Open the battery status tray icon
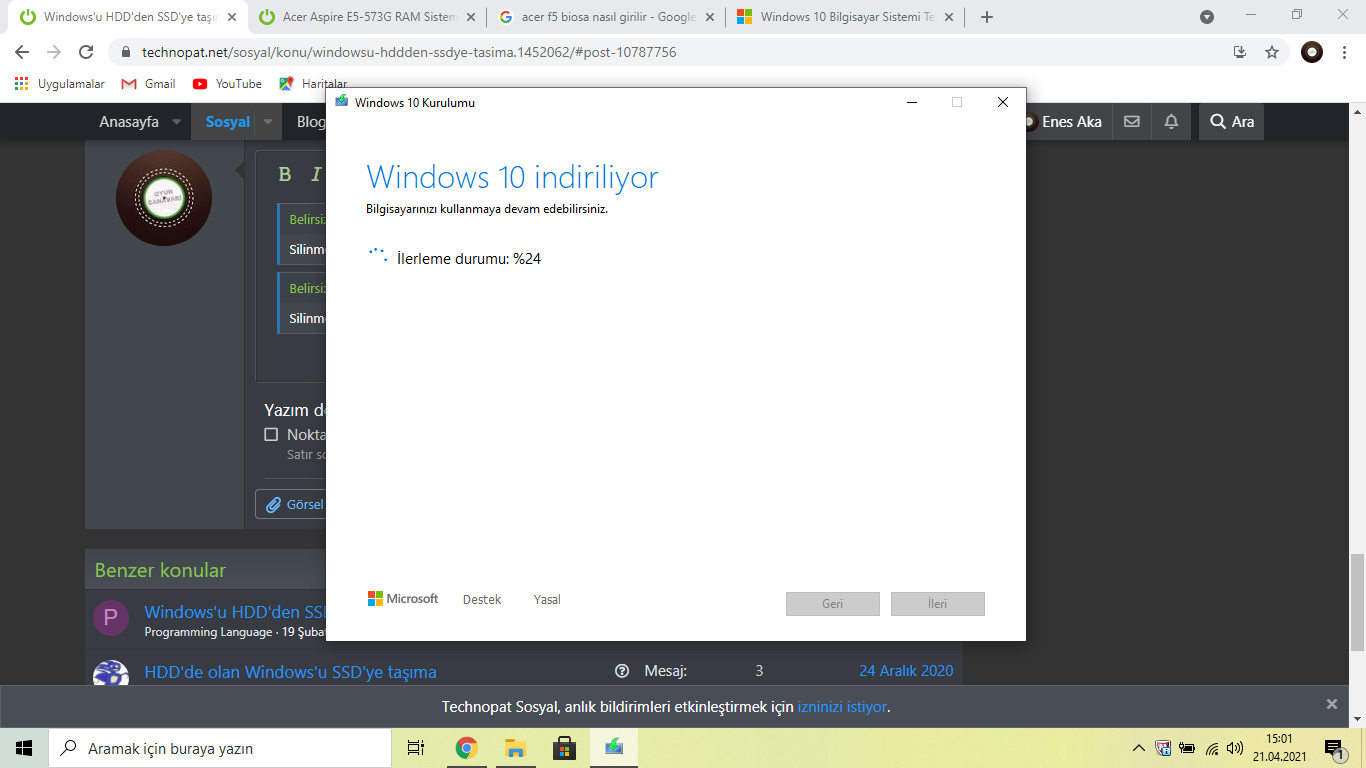This screenshot has height=768, width=1366. click(x=1187, y=748)
